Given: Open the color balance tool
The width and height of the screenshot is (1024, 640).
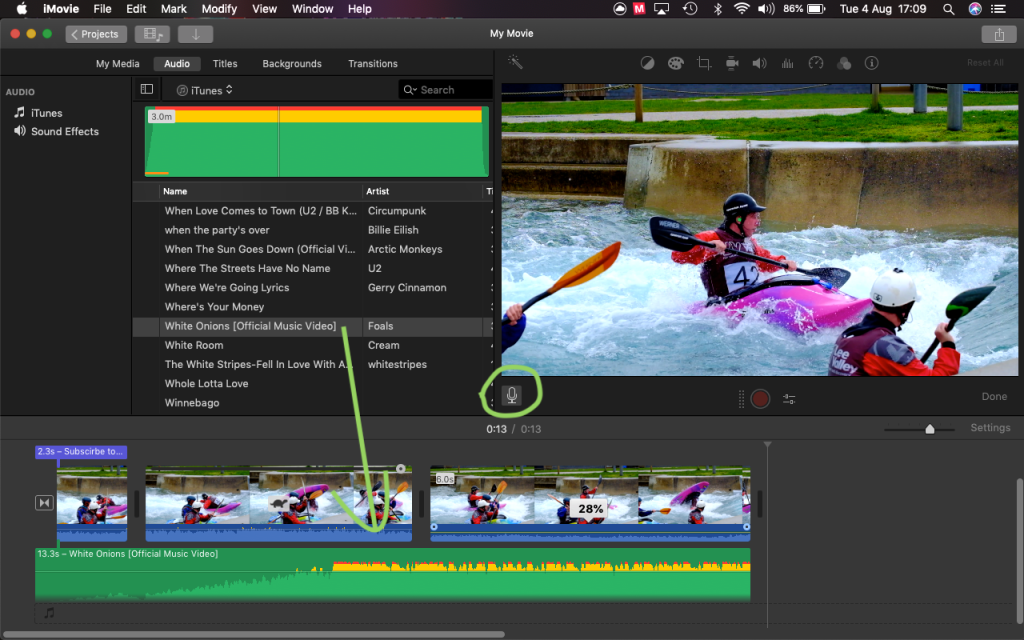Looking at the screenshot, I should 647,63.
